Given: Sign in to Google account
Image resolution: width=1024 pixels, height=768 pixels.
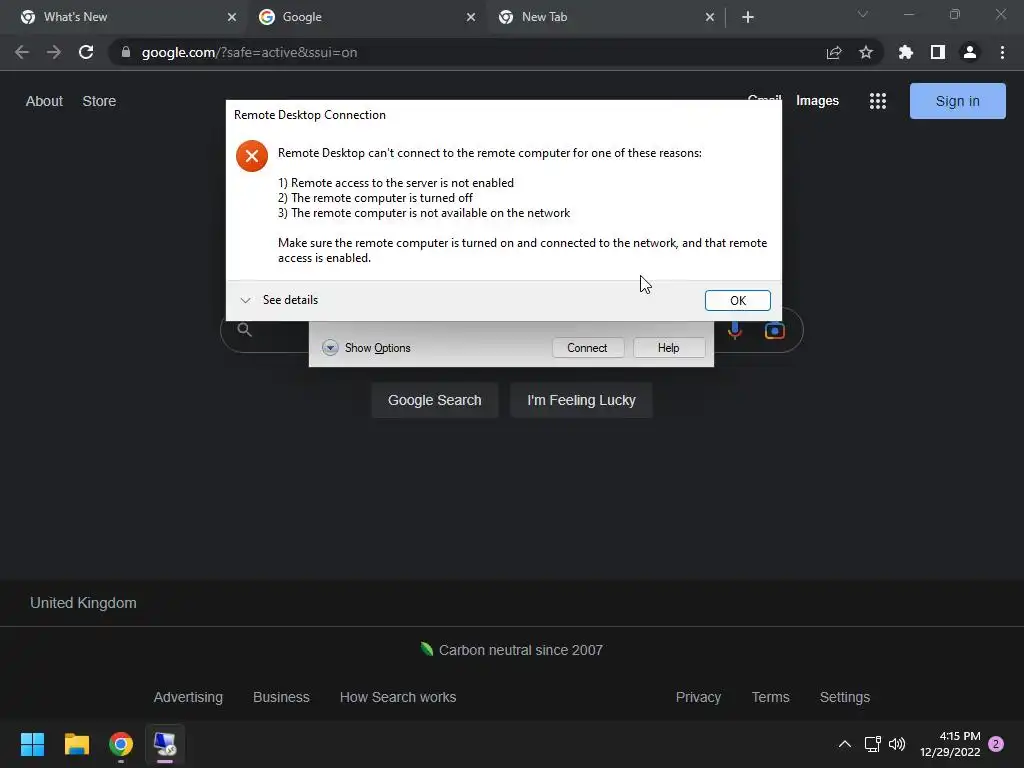Looking at the screenshot, I should [x=957, y=101].
